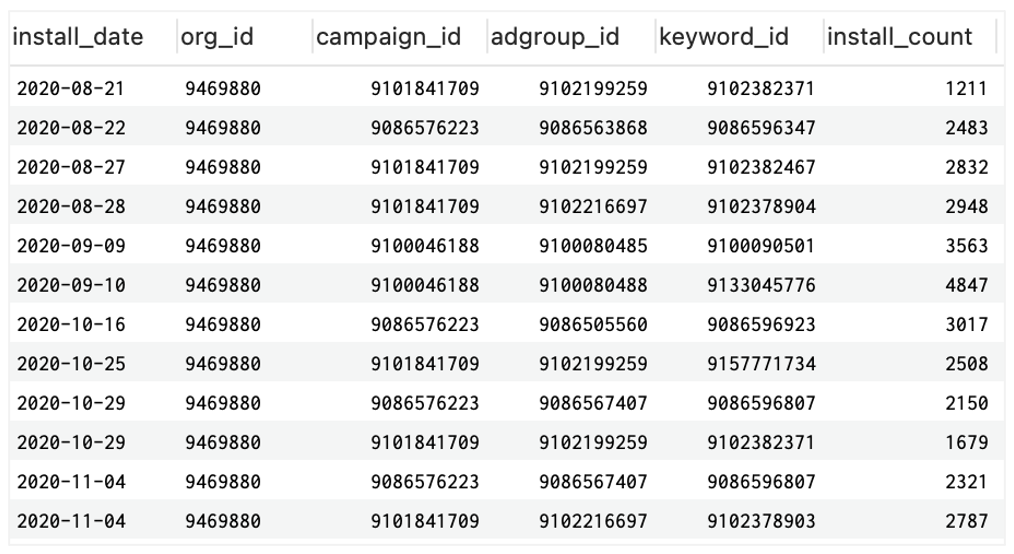Click the org_id column header

tap(217, 37)
